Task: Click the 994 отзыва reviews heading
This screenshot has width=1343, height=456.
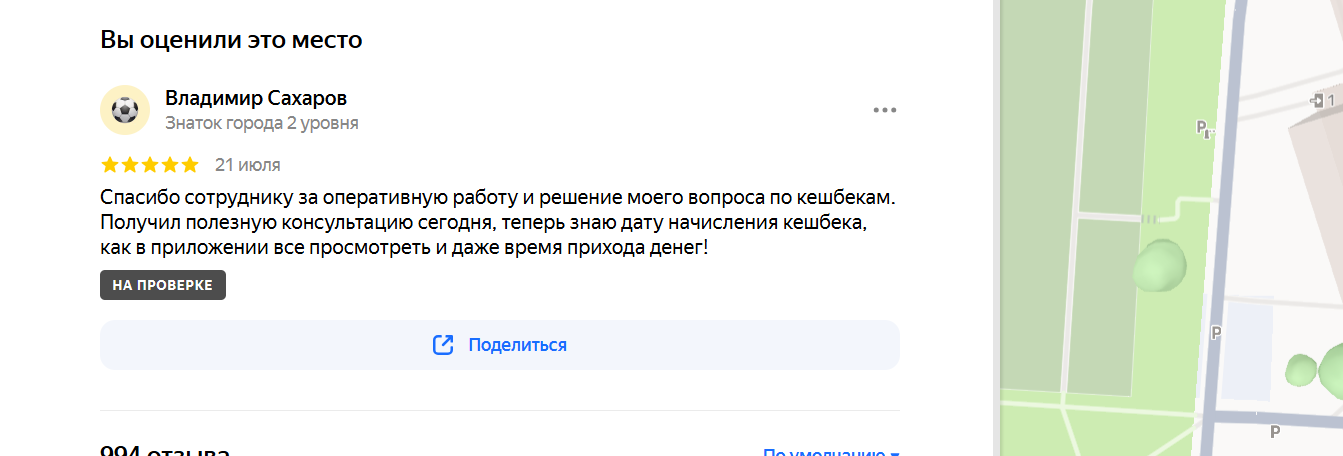Action: 165,451
